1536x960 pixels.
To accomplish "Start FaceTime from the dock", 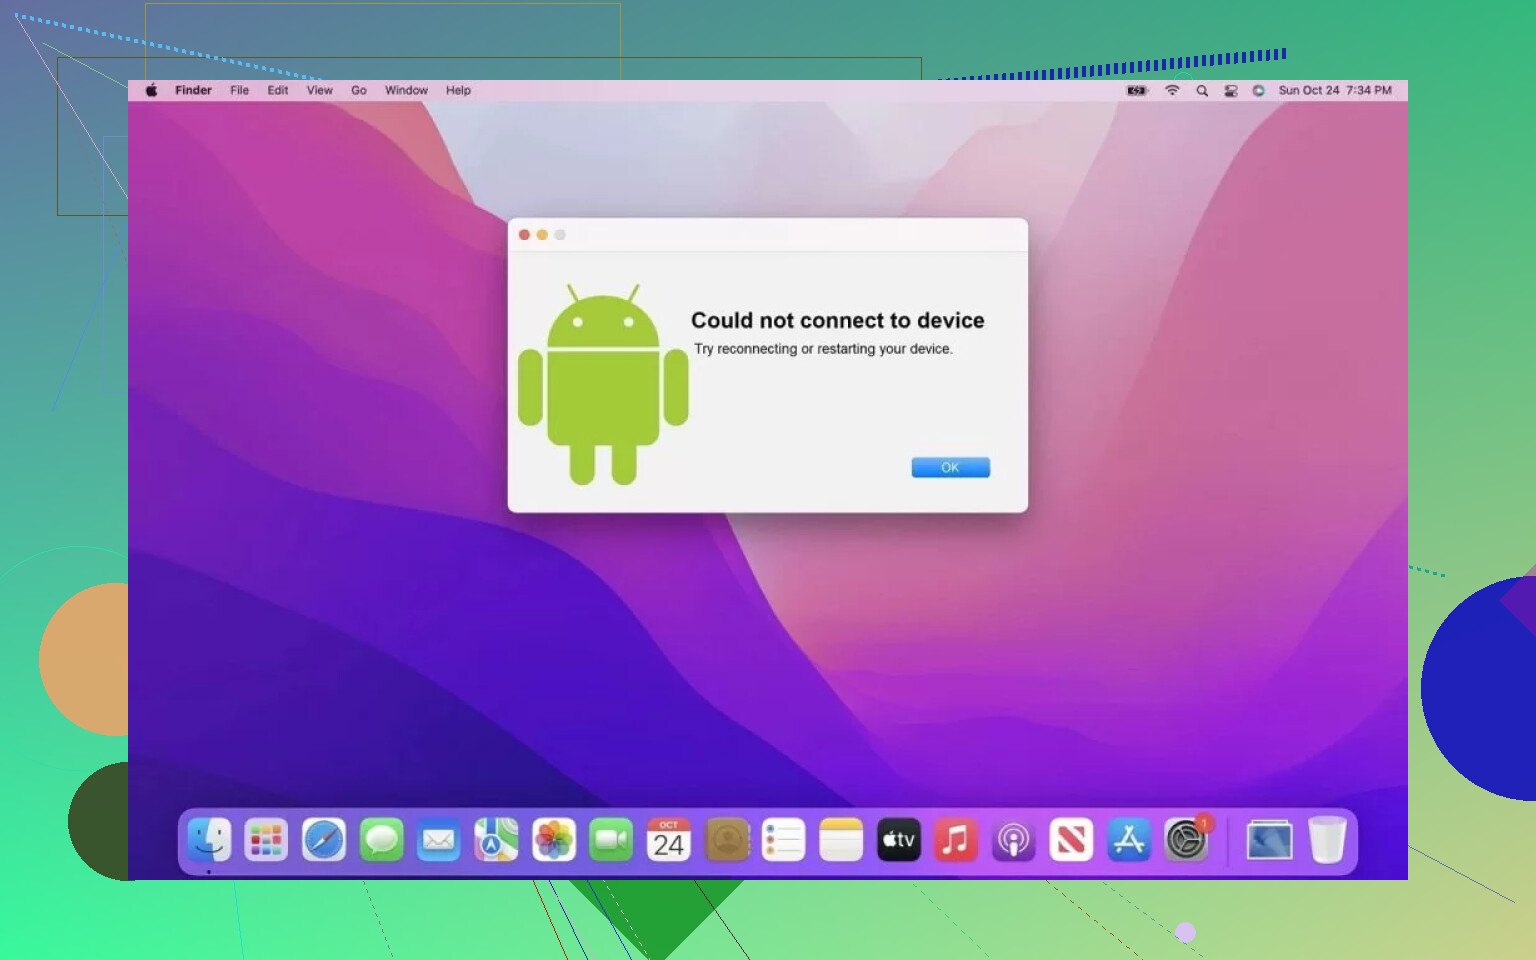I will coord(611,840).
